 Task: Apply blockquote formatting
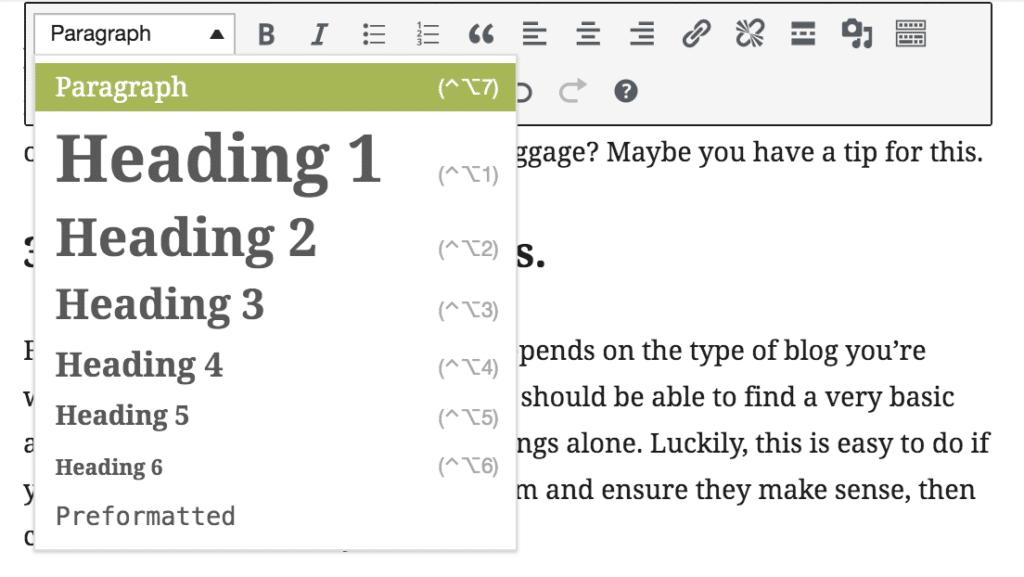click(x=481, y=33)
